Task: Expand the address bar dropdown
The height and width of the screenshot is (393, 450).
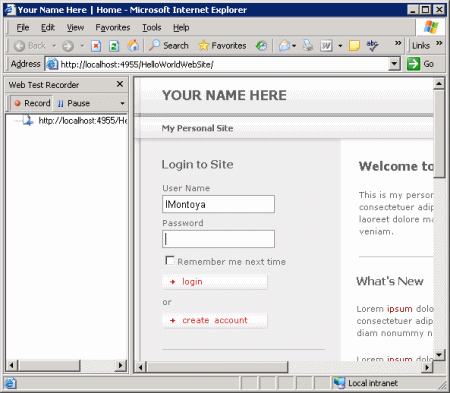Action: 394,64
